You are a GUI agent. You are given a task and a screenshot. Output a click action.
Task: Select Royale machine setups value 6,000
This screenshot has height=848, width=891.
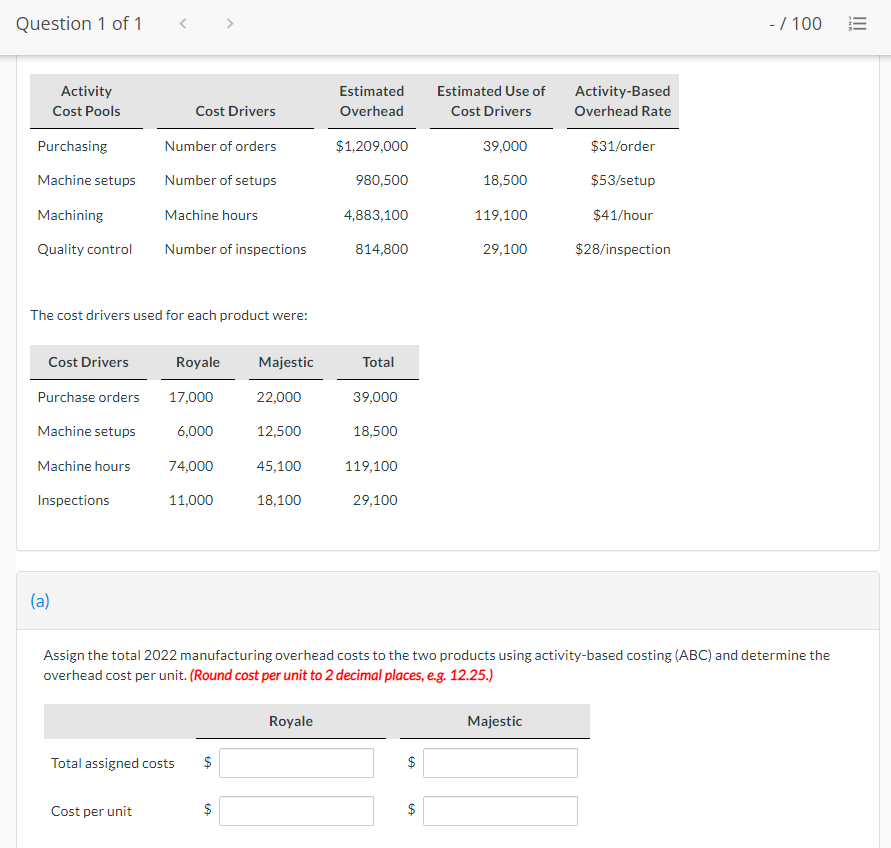[195, 431]
